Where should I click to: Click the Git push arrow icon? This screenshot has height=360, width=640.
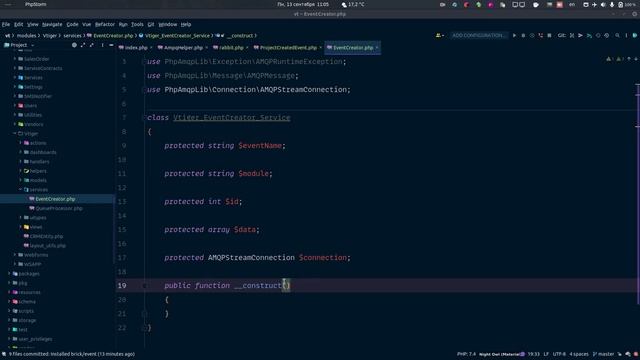[580, 36]
